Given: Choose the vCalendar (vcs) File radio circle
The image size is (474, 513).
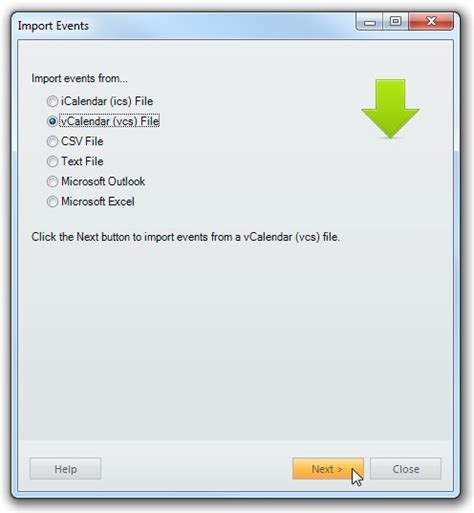Looking at the screenshot, I should (x=52, y=121).
